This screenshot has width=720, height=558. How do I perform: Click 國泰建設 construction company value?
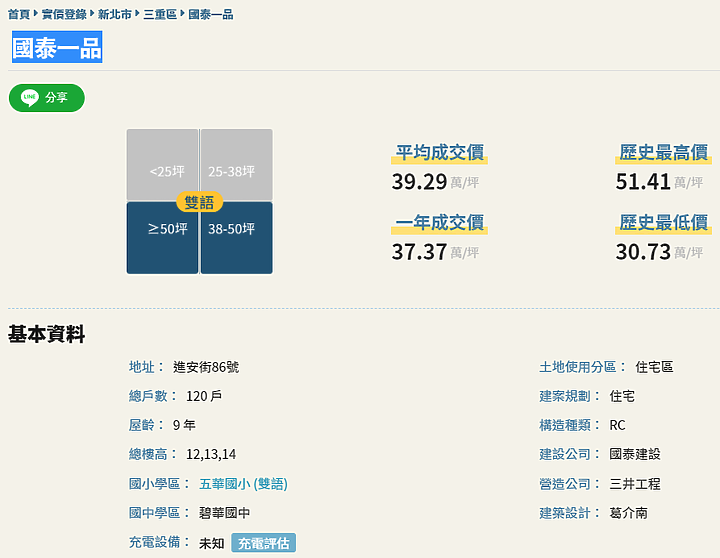point(635,454)
